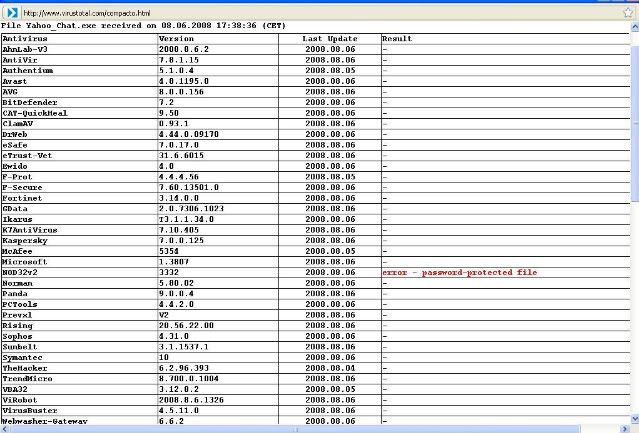The height and width of the screenshot is (433, 639).
Task: Select the 'BitDefender' cell
Action: click(x=79, y=103)
